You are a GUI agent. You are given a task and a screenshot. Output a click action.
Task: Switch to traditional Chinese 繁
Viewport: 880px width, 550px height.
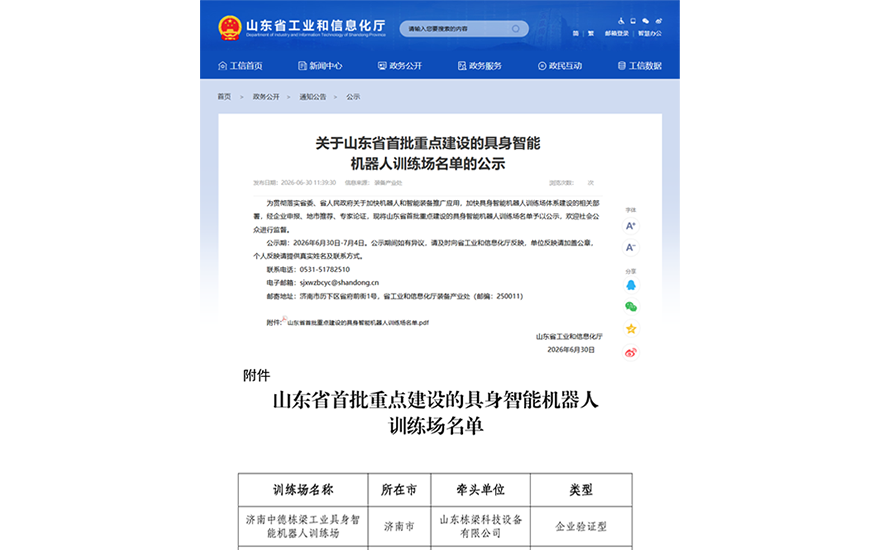click(590, 34)
